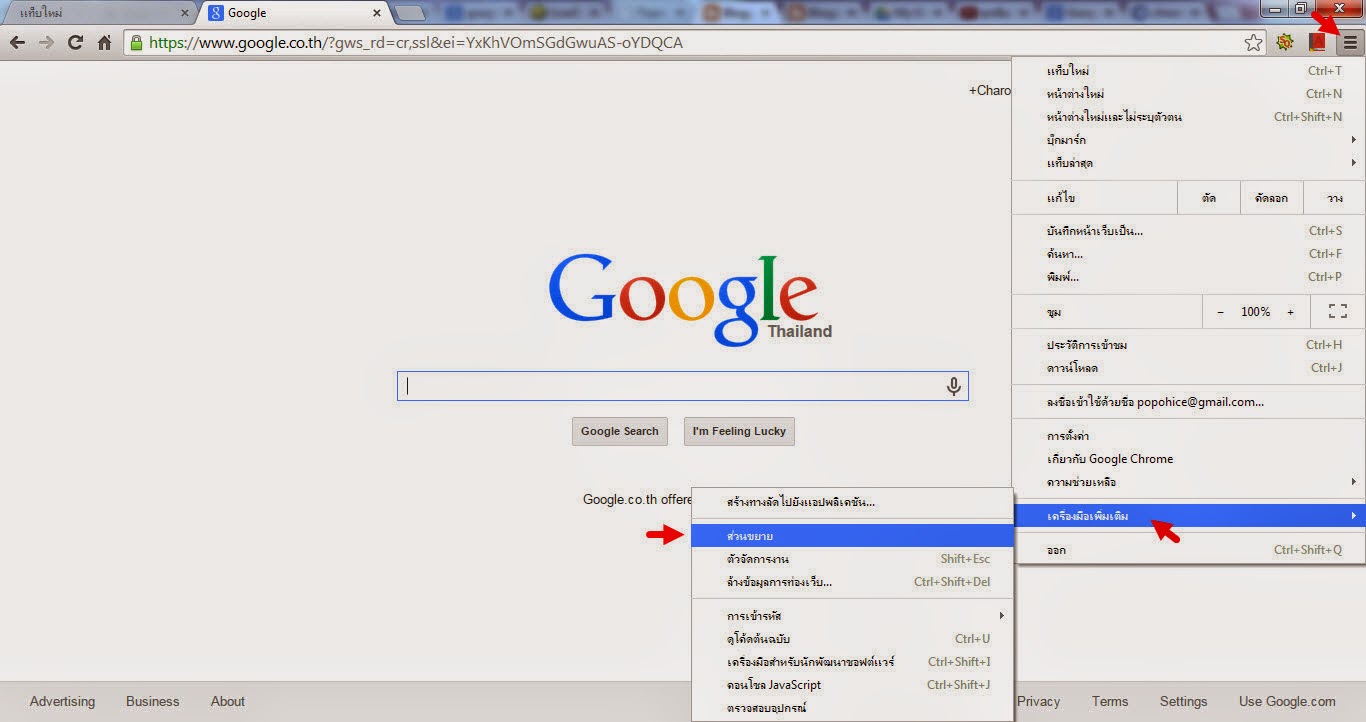1366x722 pixels.
Task: Click the green bug extension icon
Action: click(x=1284, y=43)
